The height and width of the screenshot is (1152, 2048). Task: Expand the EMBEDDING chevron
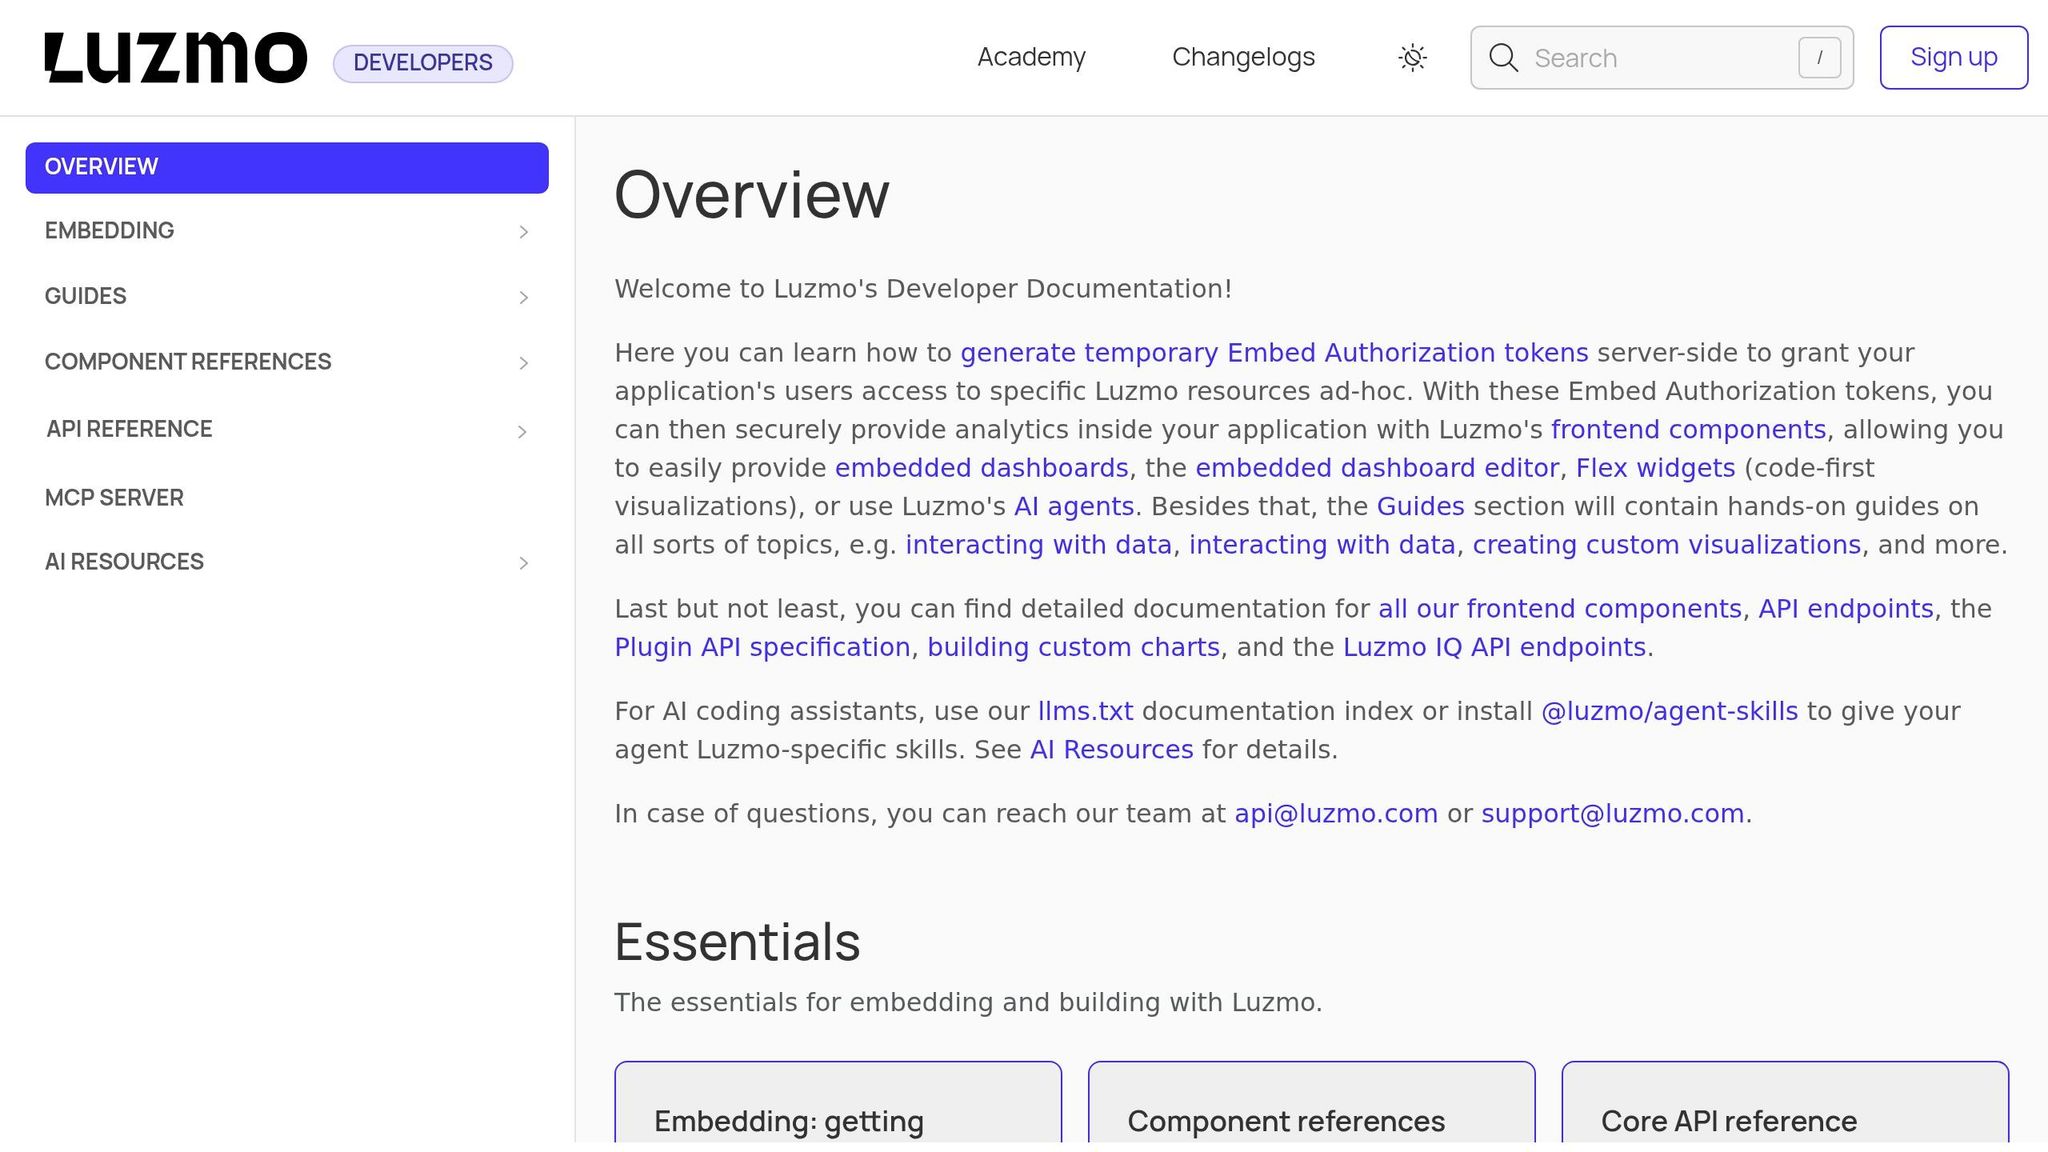523,232
